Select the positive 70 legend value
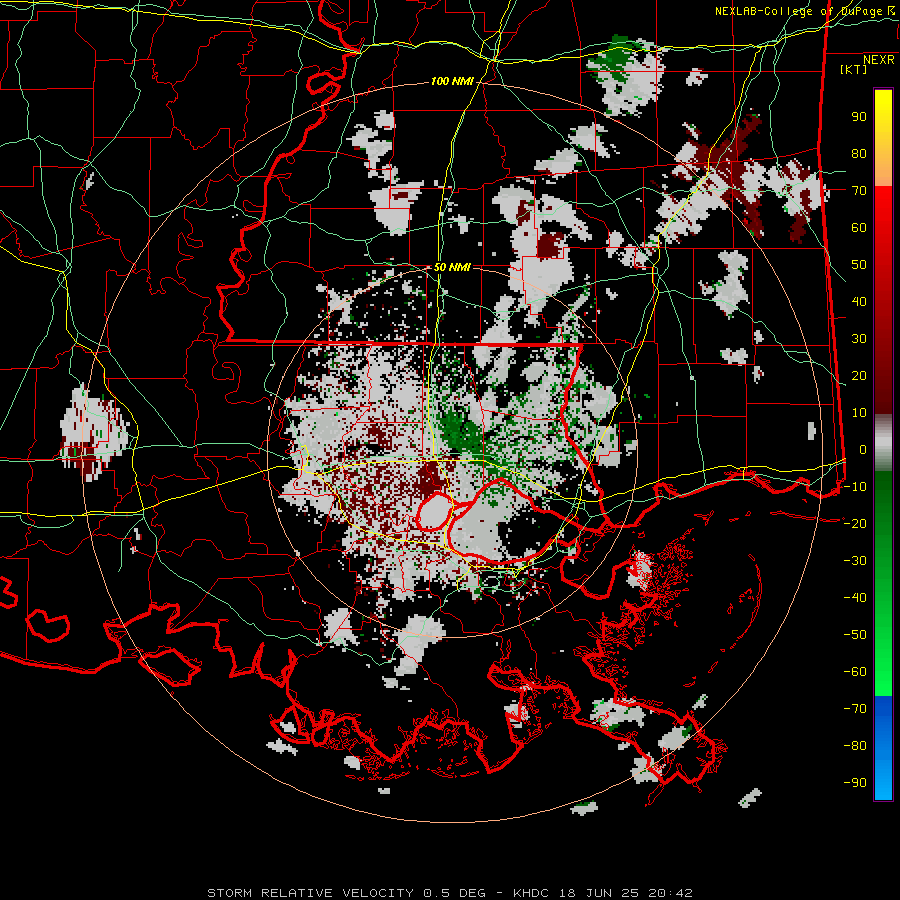The height and width of the screenshot is (900, 900). 859,191
